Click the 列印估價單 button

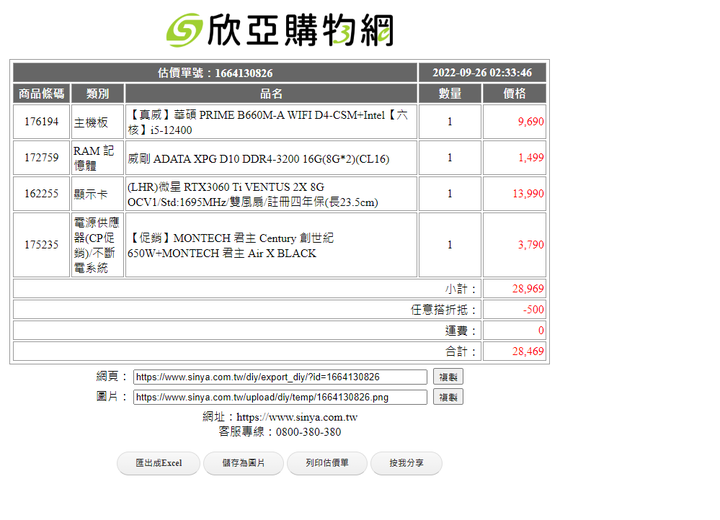327,463
